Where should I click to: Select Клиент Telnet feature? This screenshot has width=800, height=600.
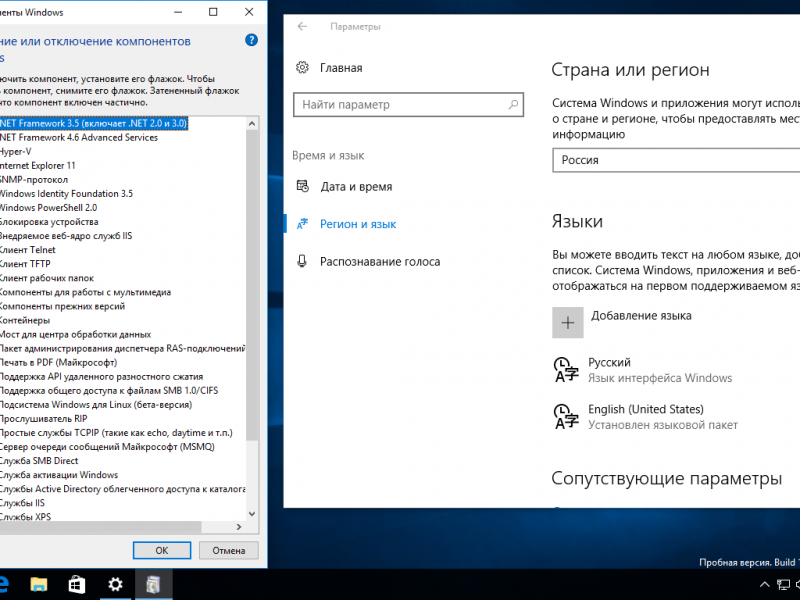tap(28, 250)
